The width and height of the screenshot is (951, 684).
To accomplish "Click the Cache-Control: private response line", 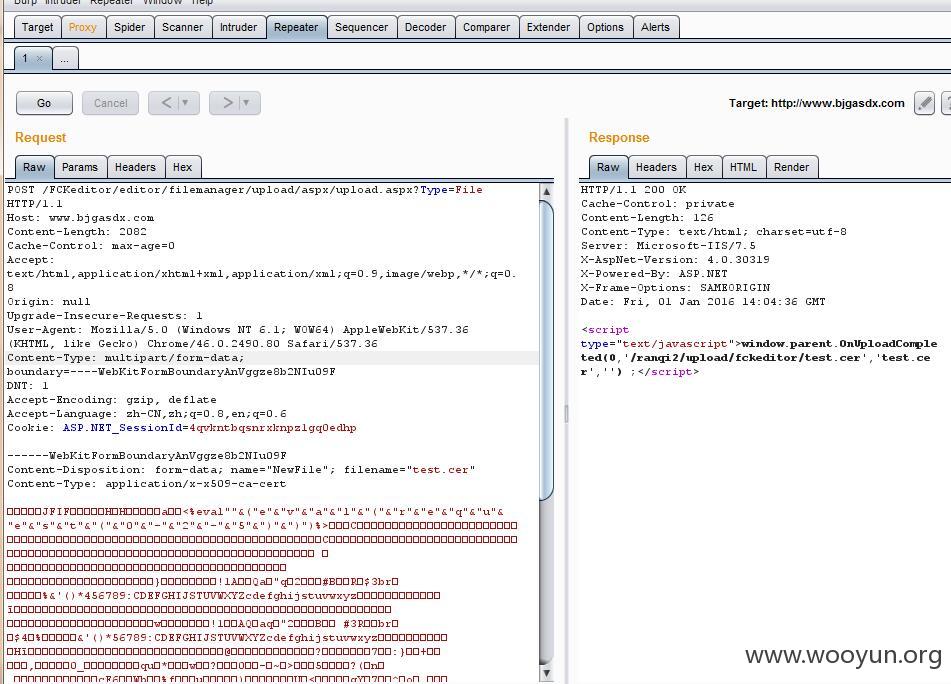I will (657, 204).
